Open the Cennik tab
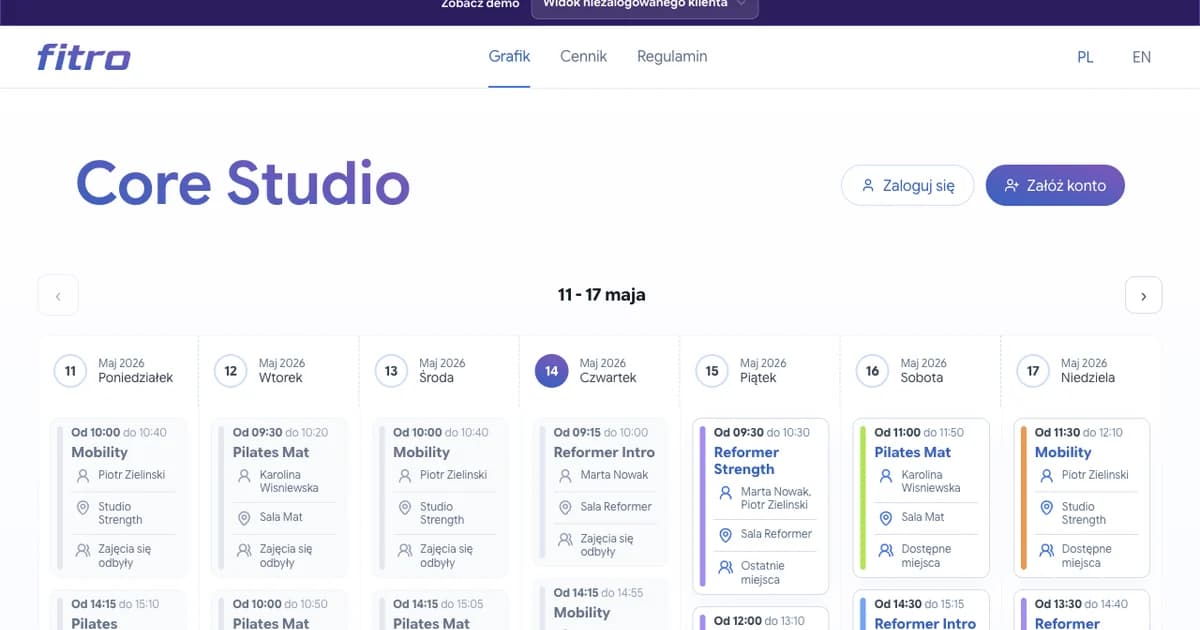The width and height of the screenshot is (1200, 630). 583,56
